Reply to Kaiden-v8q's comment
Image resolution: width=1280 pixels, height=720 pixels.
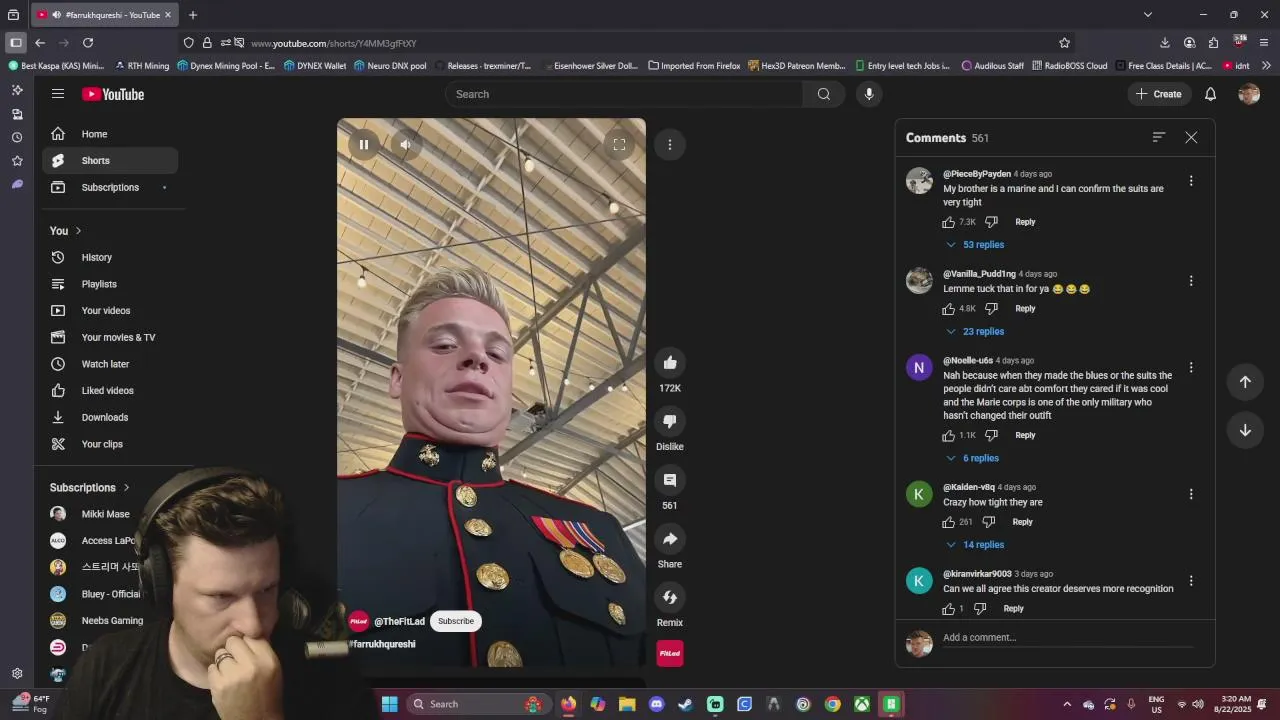1022,522
